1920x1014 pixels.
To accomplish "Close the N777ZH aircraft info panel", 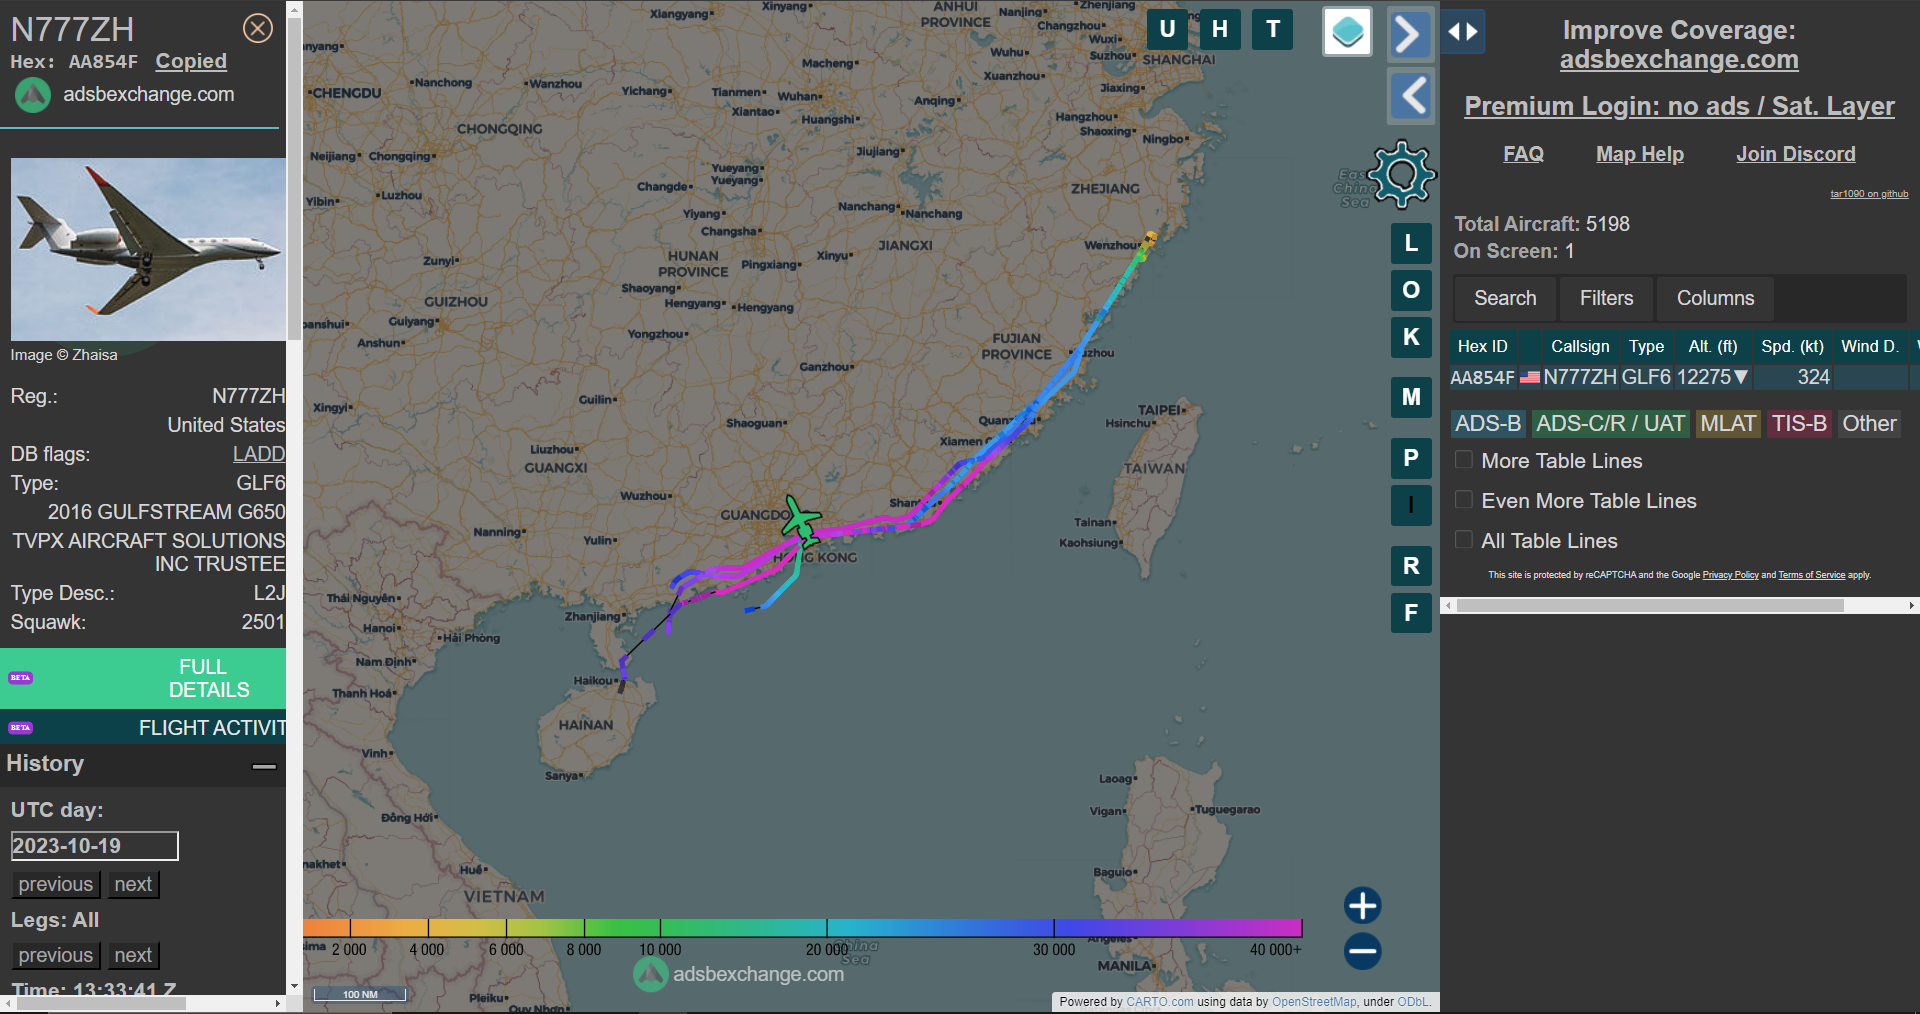I will 258,28.
